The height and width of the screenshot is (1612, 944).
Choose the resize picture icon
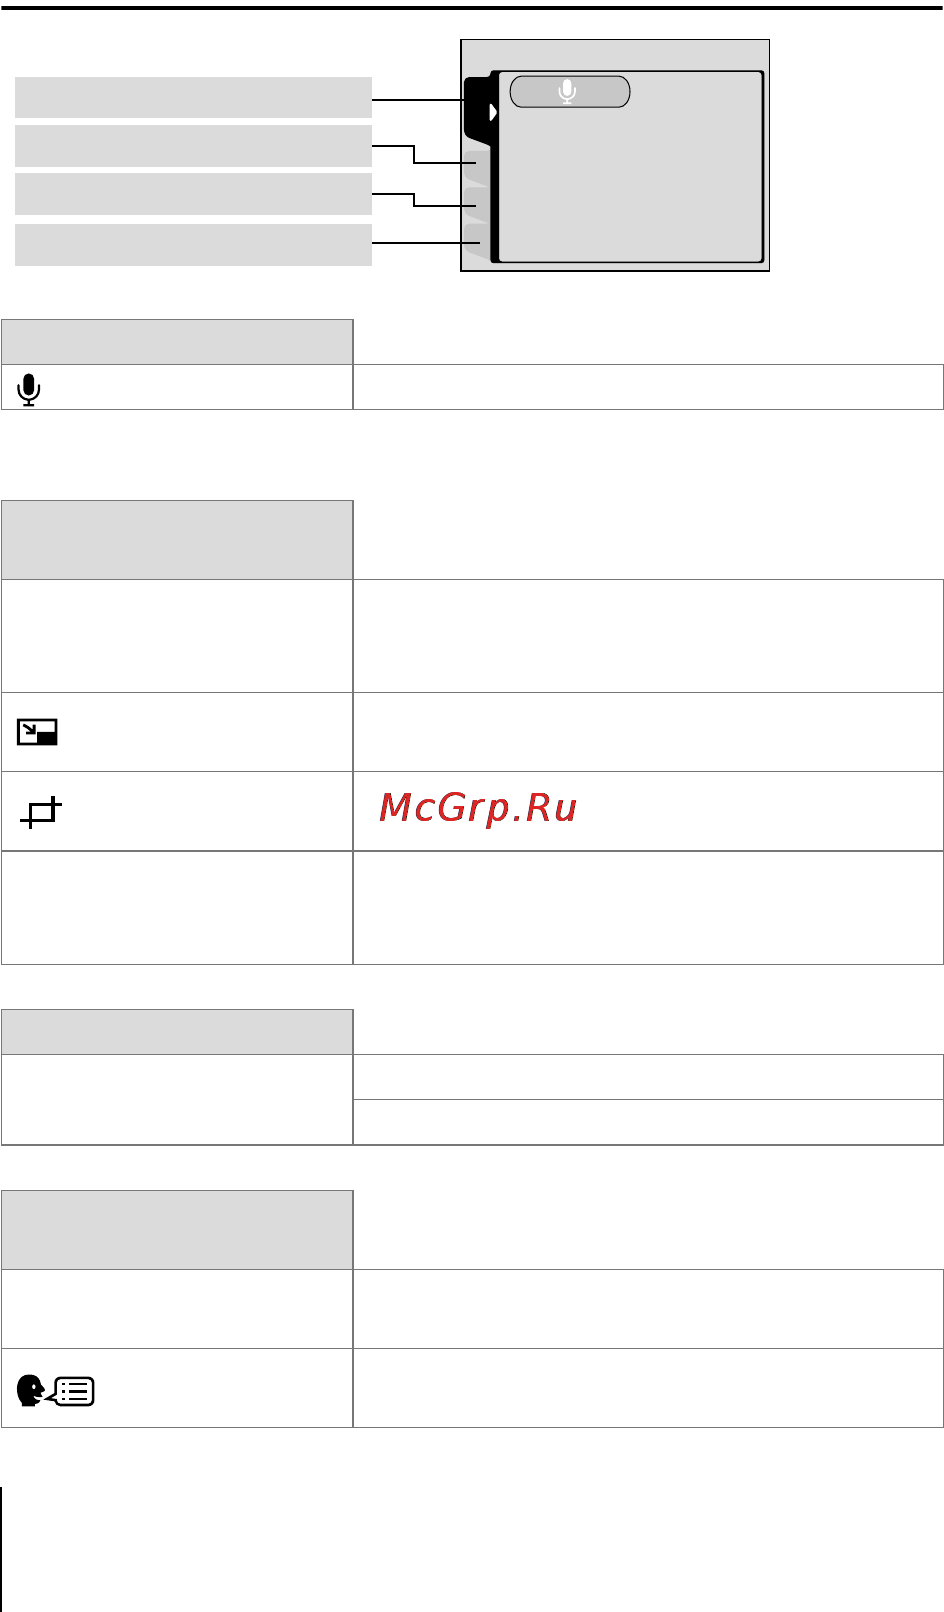point(37,733)
